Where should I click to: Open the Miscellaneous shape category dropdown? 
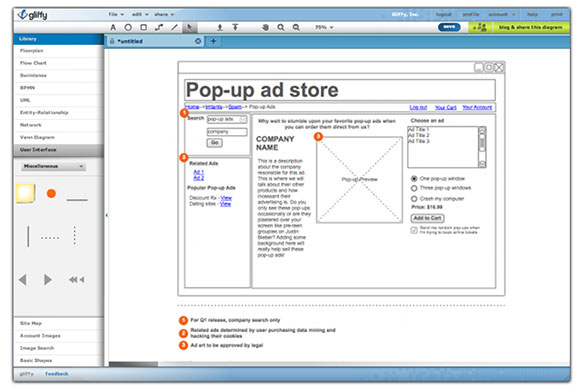pos(53,166)
